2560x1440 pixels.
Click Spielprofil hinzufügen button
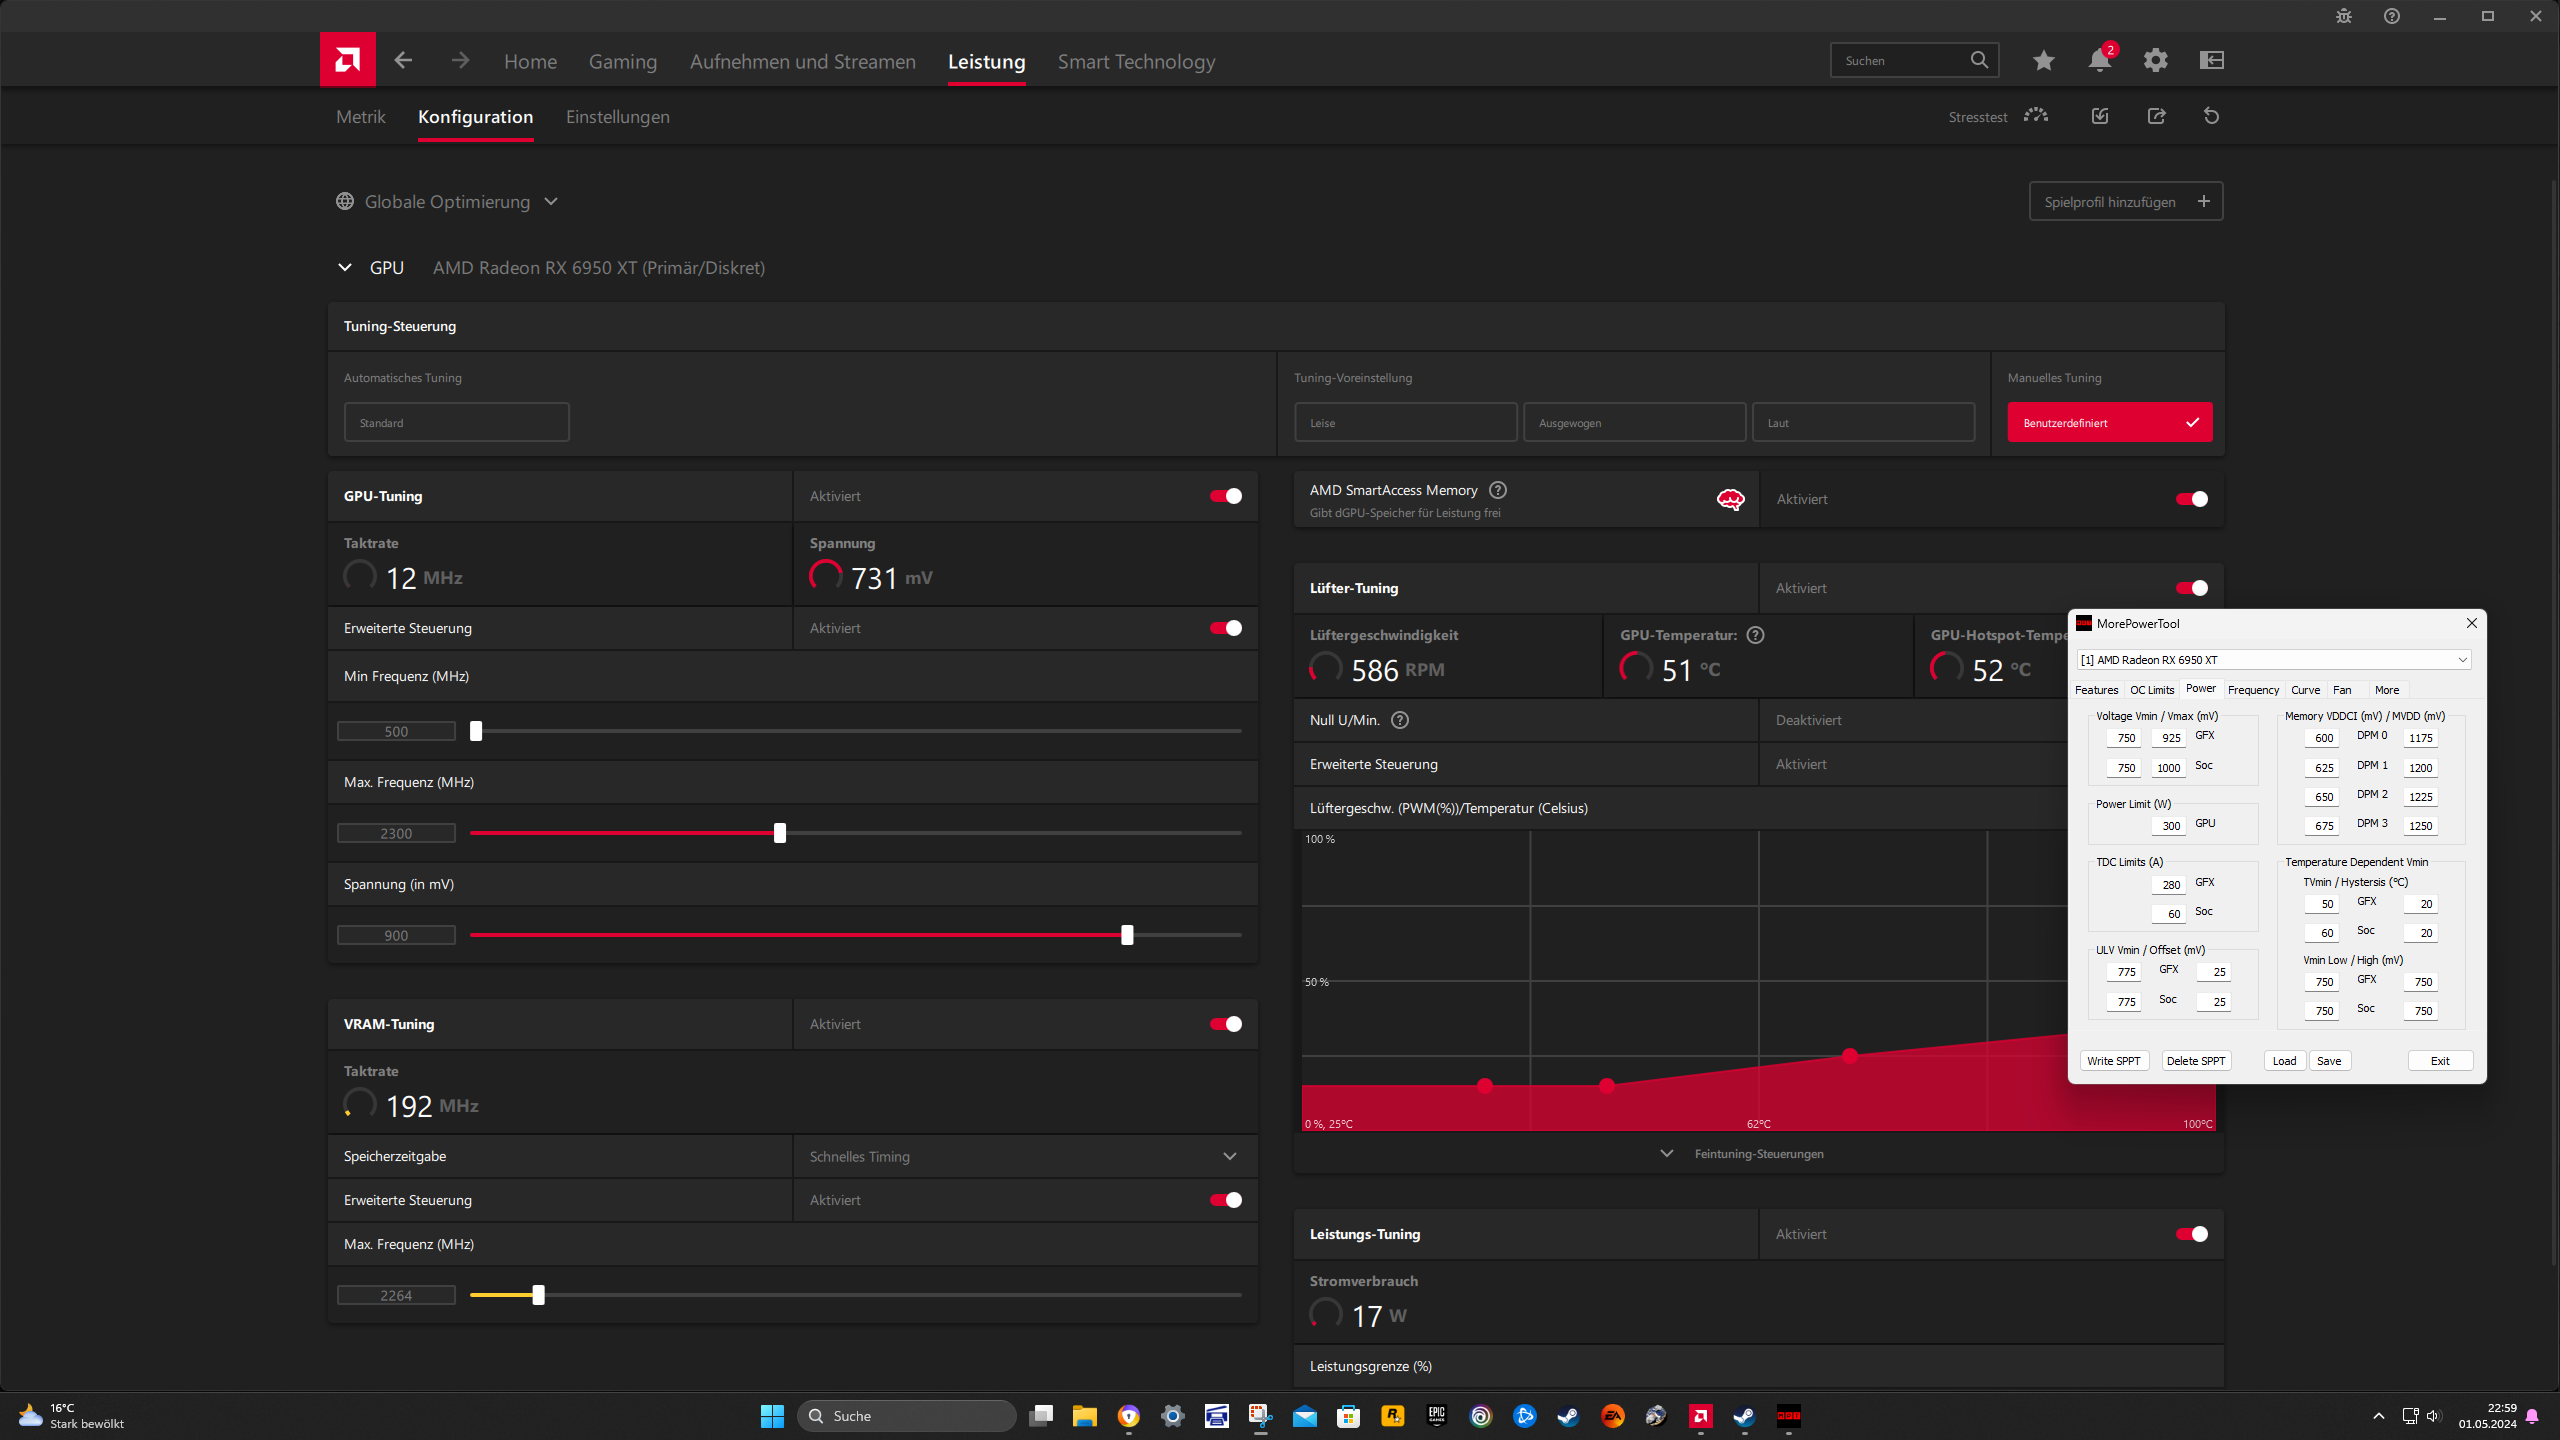click(x=2125, y=201)
